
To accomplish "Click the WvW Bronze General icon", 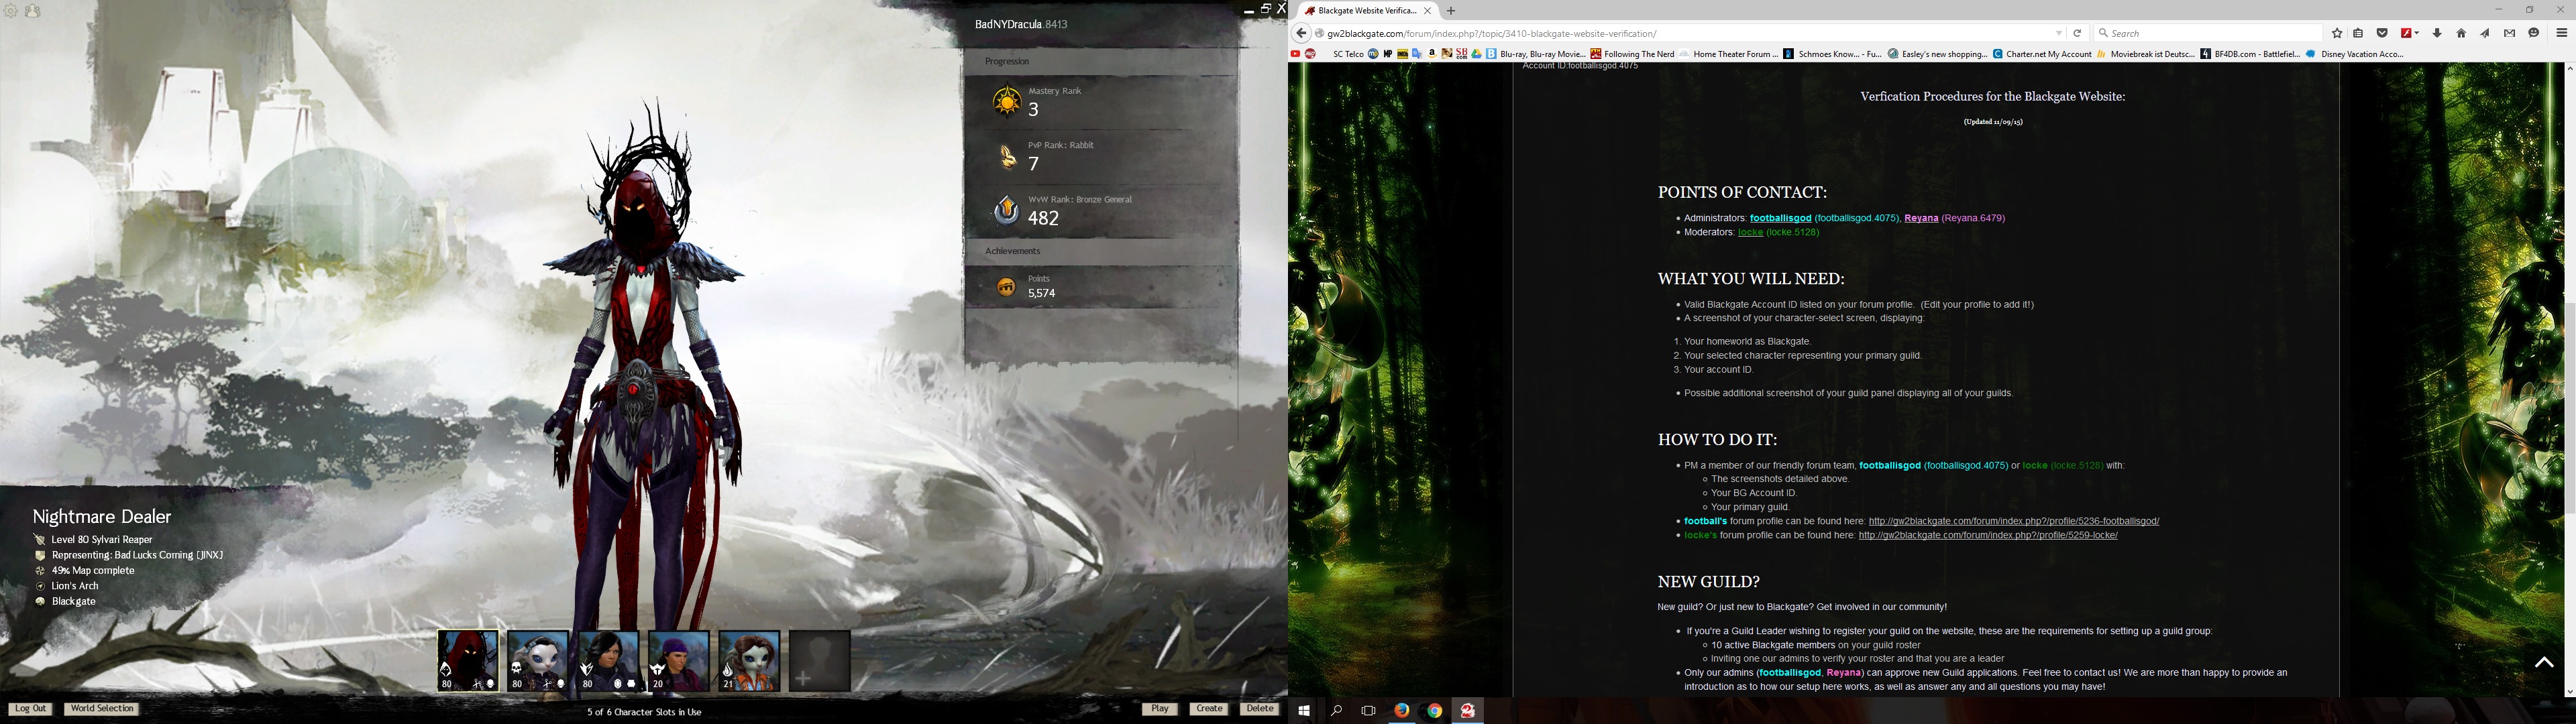I will tap(1006, 210).
